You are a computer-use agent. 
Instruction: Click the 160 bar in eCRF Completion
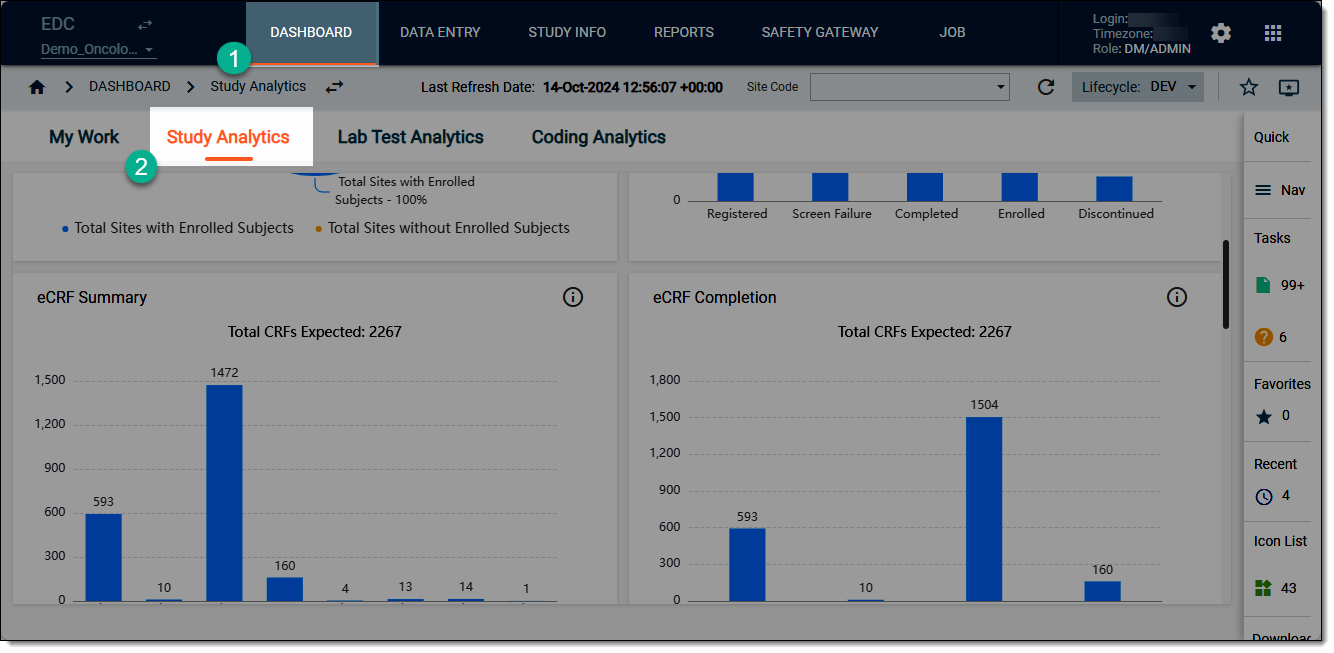click(1102, 591)
